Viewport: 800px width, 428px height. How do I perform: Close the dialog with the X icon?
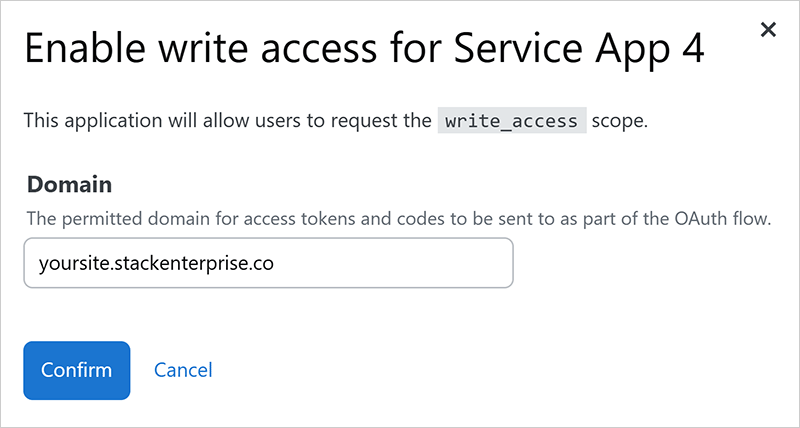point(768,30)
